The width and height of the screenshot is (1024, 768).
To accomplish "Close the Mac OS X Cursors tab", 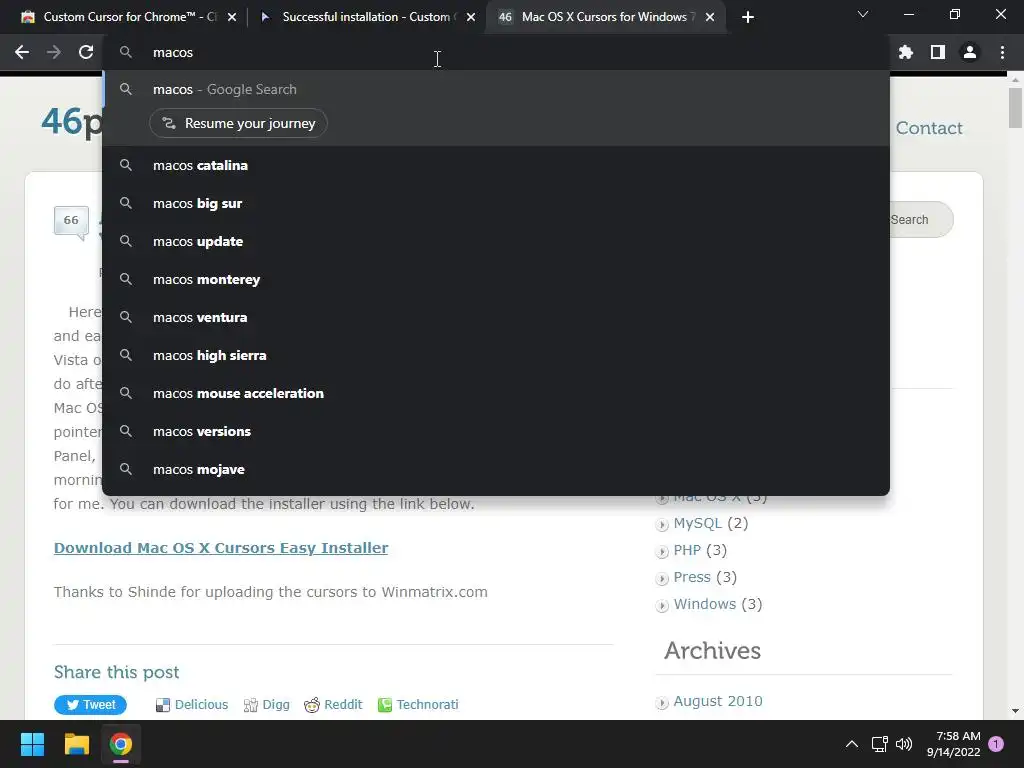I will point(710,17).
